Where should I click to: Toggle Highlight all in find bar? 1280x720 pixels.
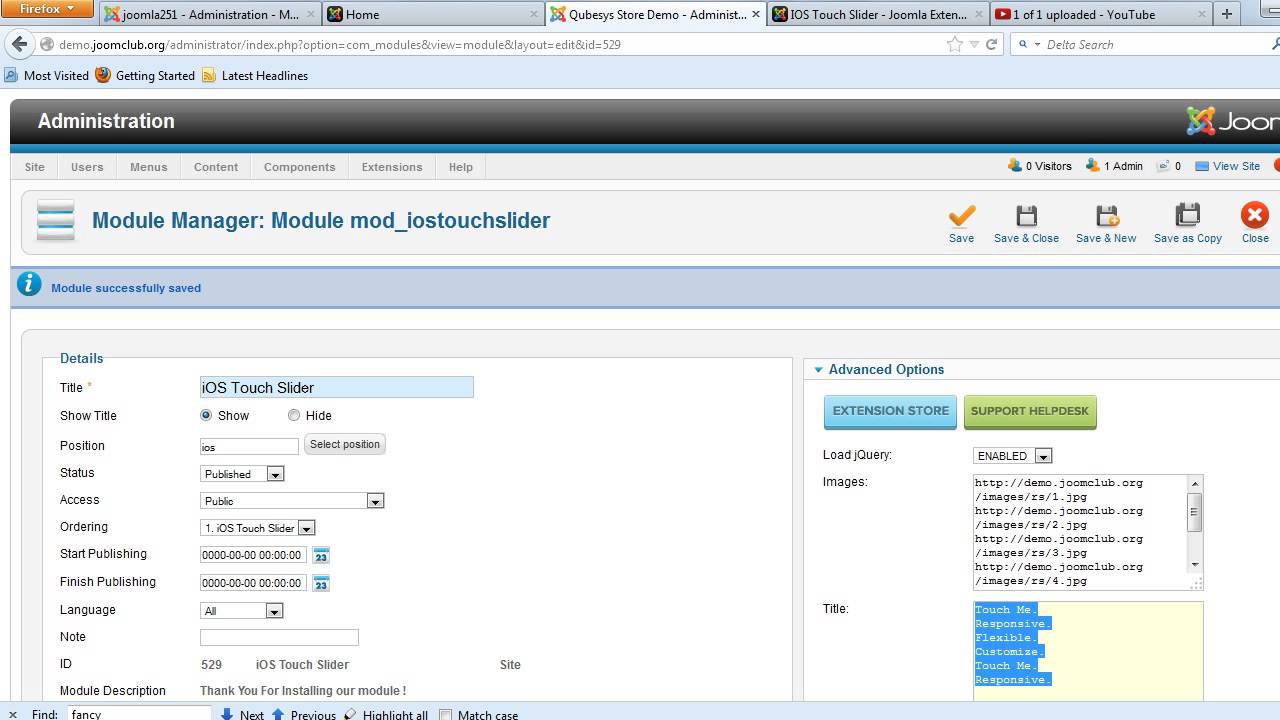[386, 714]
